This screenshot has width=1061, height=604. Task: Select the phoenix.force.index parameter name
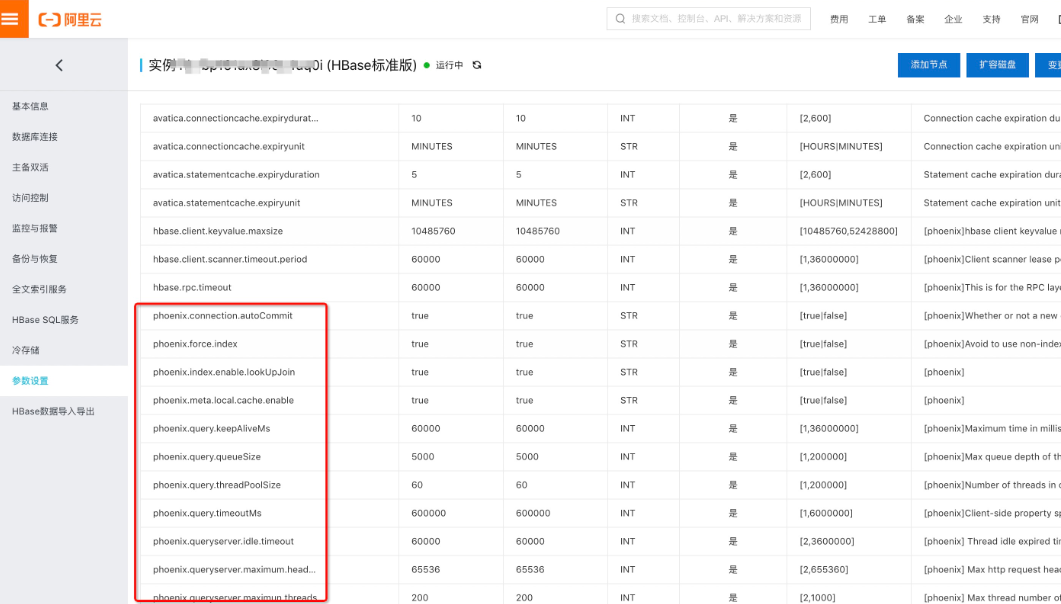pyautogui.click(x=196, y=344)
